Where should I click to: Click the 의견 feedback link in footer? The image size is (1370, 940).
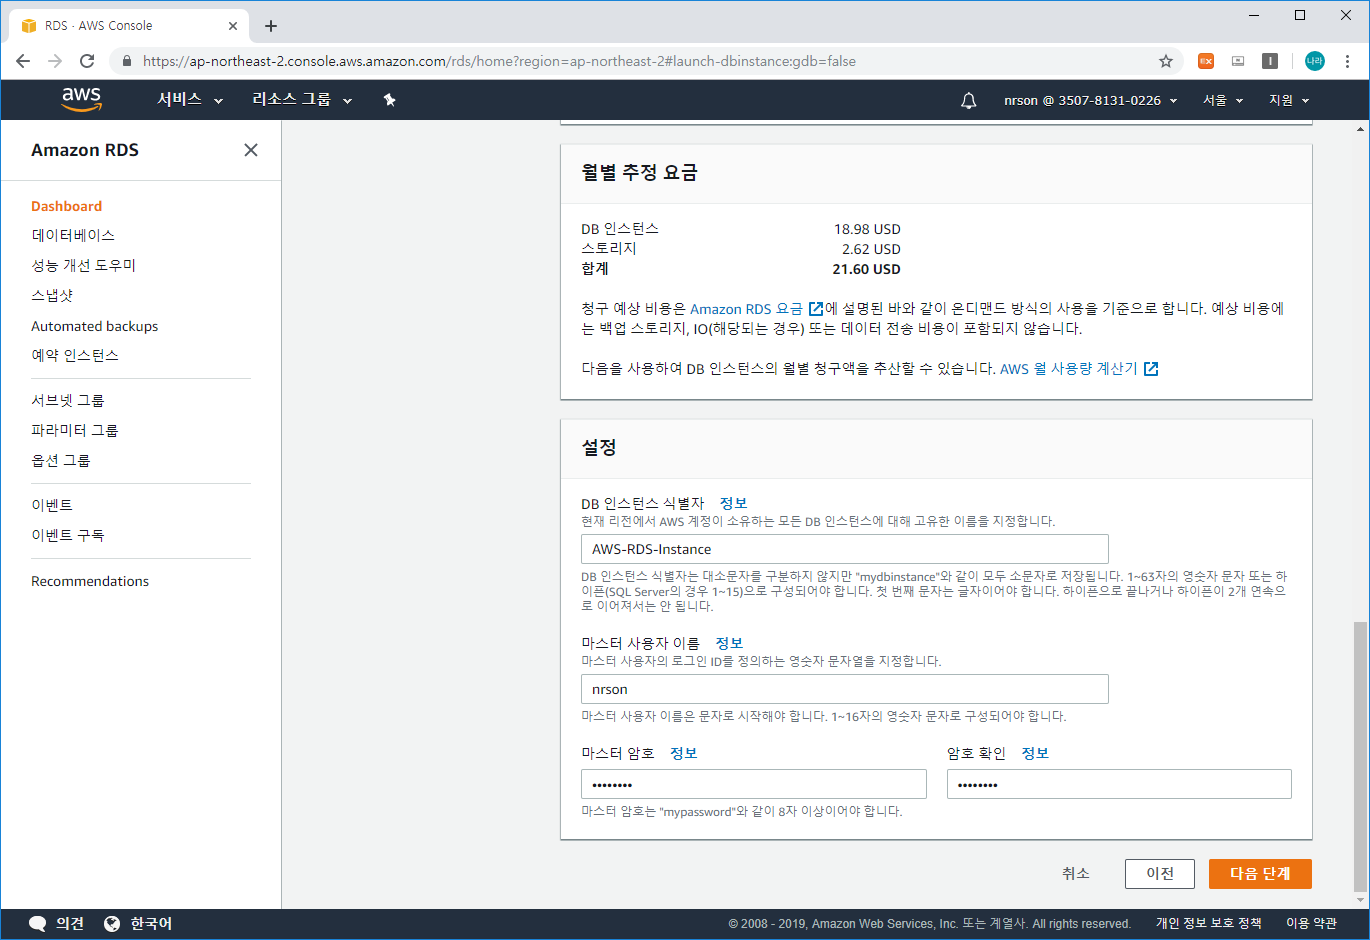tap(70, 924)
